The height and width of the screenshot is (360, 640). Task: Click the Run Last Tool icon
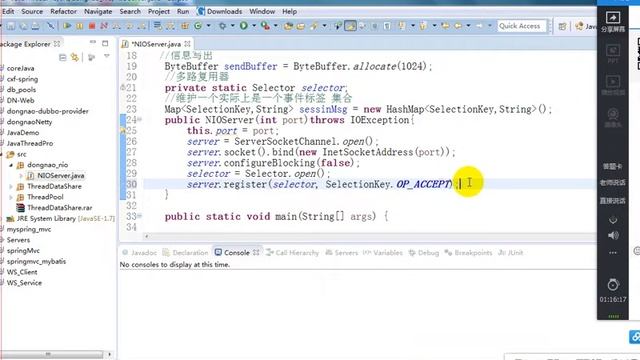click(265, 26)
